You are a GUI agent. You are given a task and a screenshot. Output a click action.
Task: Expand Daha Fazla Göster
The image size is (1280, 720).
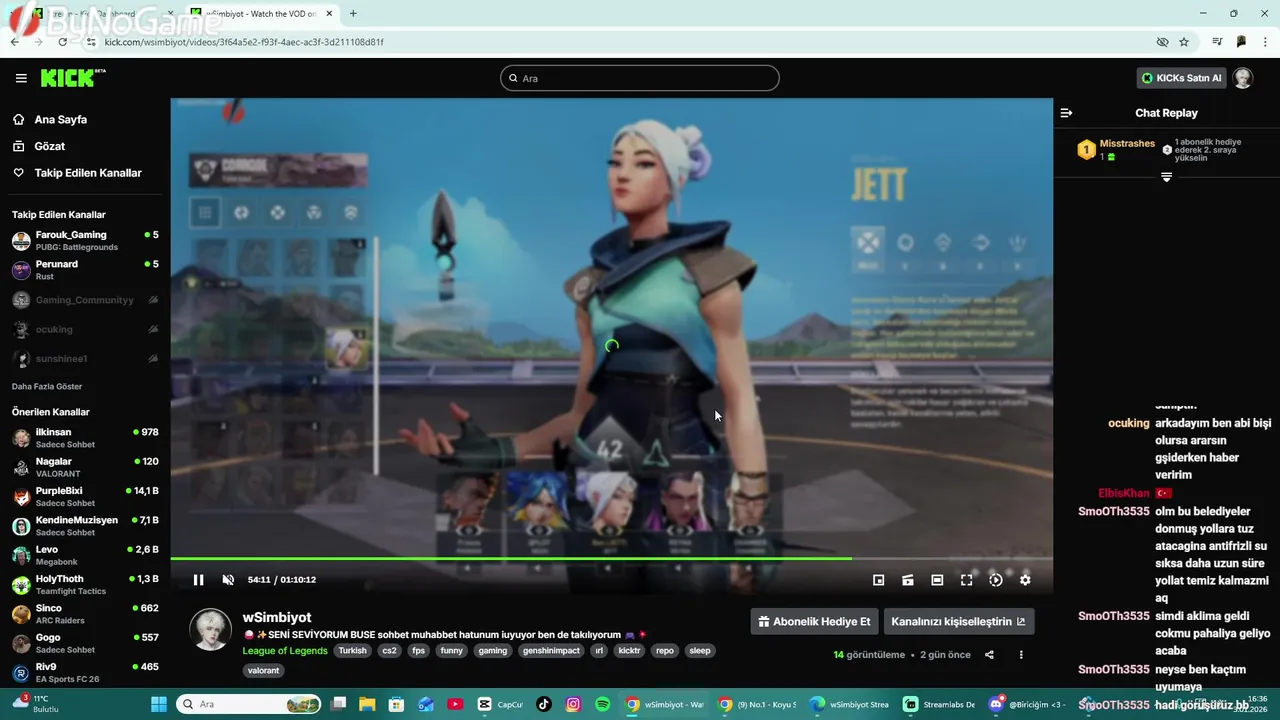click(47, 386)
